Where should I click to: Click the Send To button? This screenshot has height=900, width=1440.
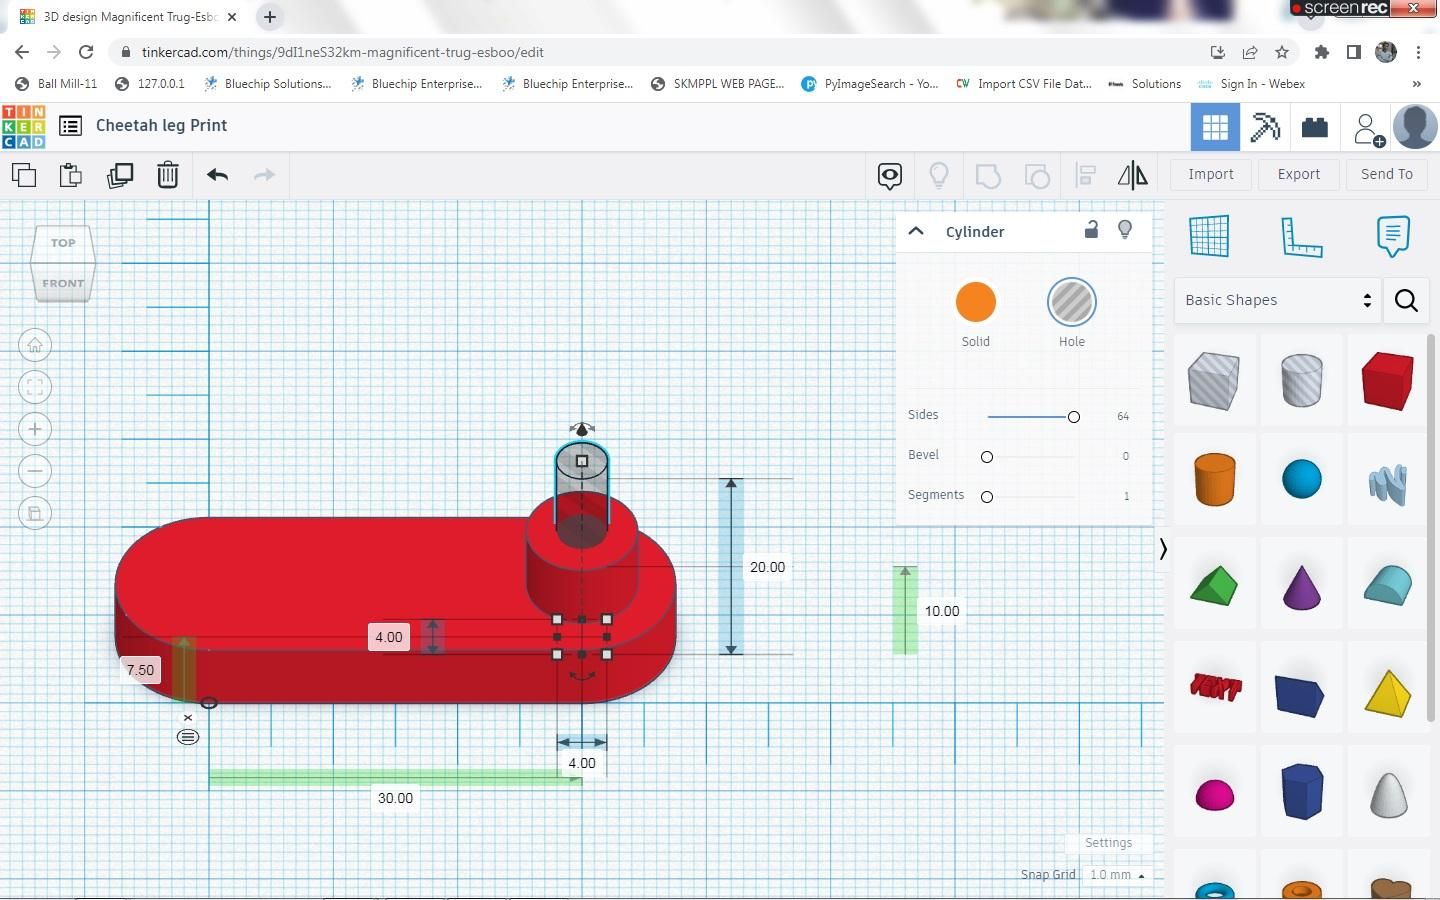(1386, 174)
